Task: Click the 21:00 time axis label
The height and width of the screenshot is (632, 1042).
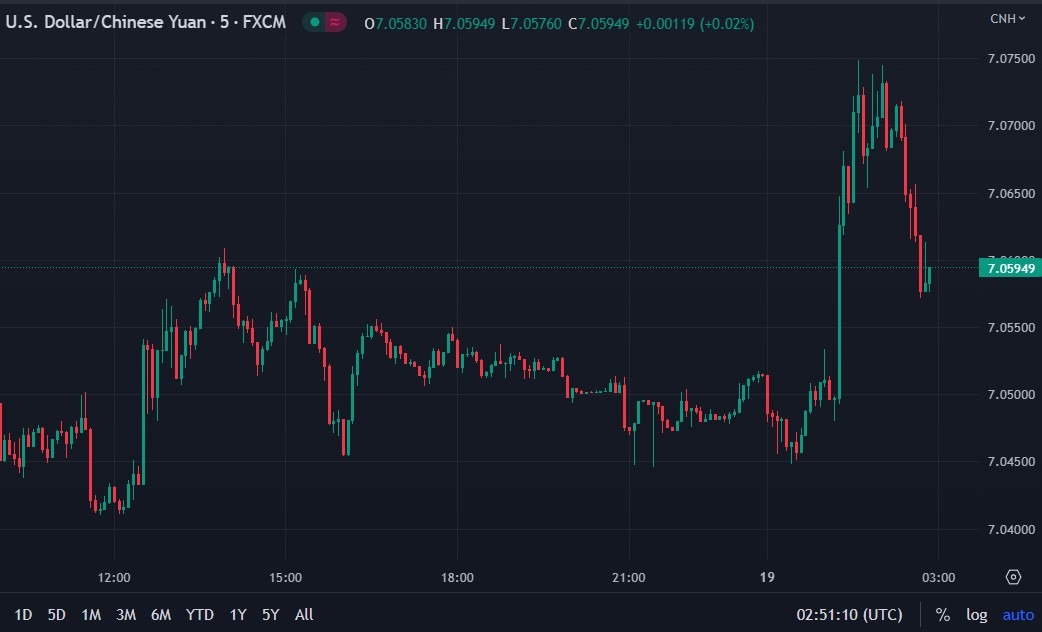Action: (x=629, y=578)
